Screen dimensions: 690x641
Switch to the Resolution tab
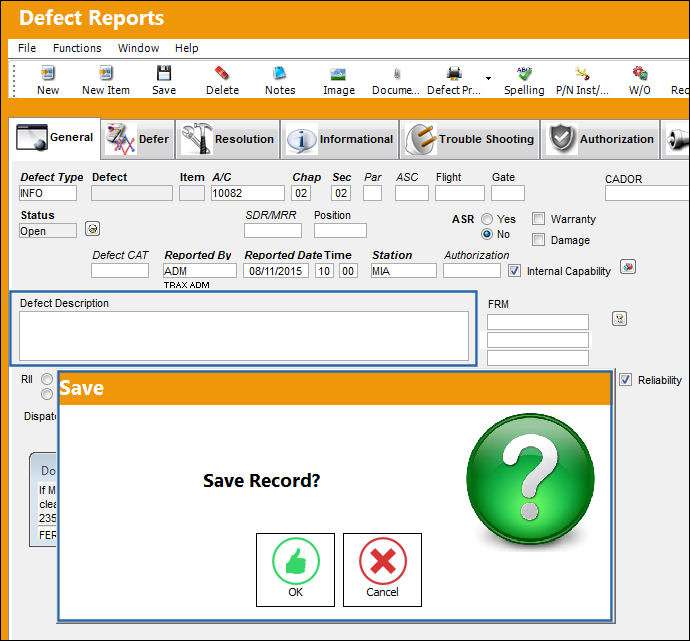(228, 139)
